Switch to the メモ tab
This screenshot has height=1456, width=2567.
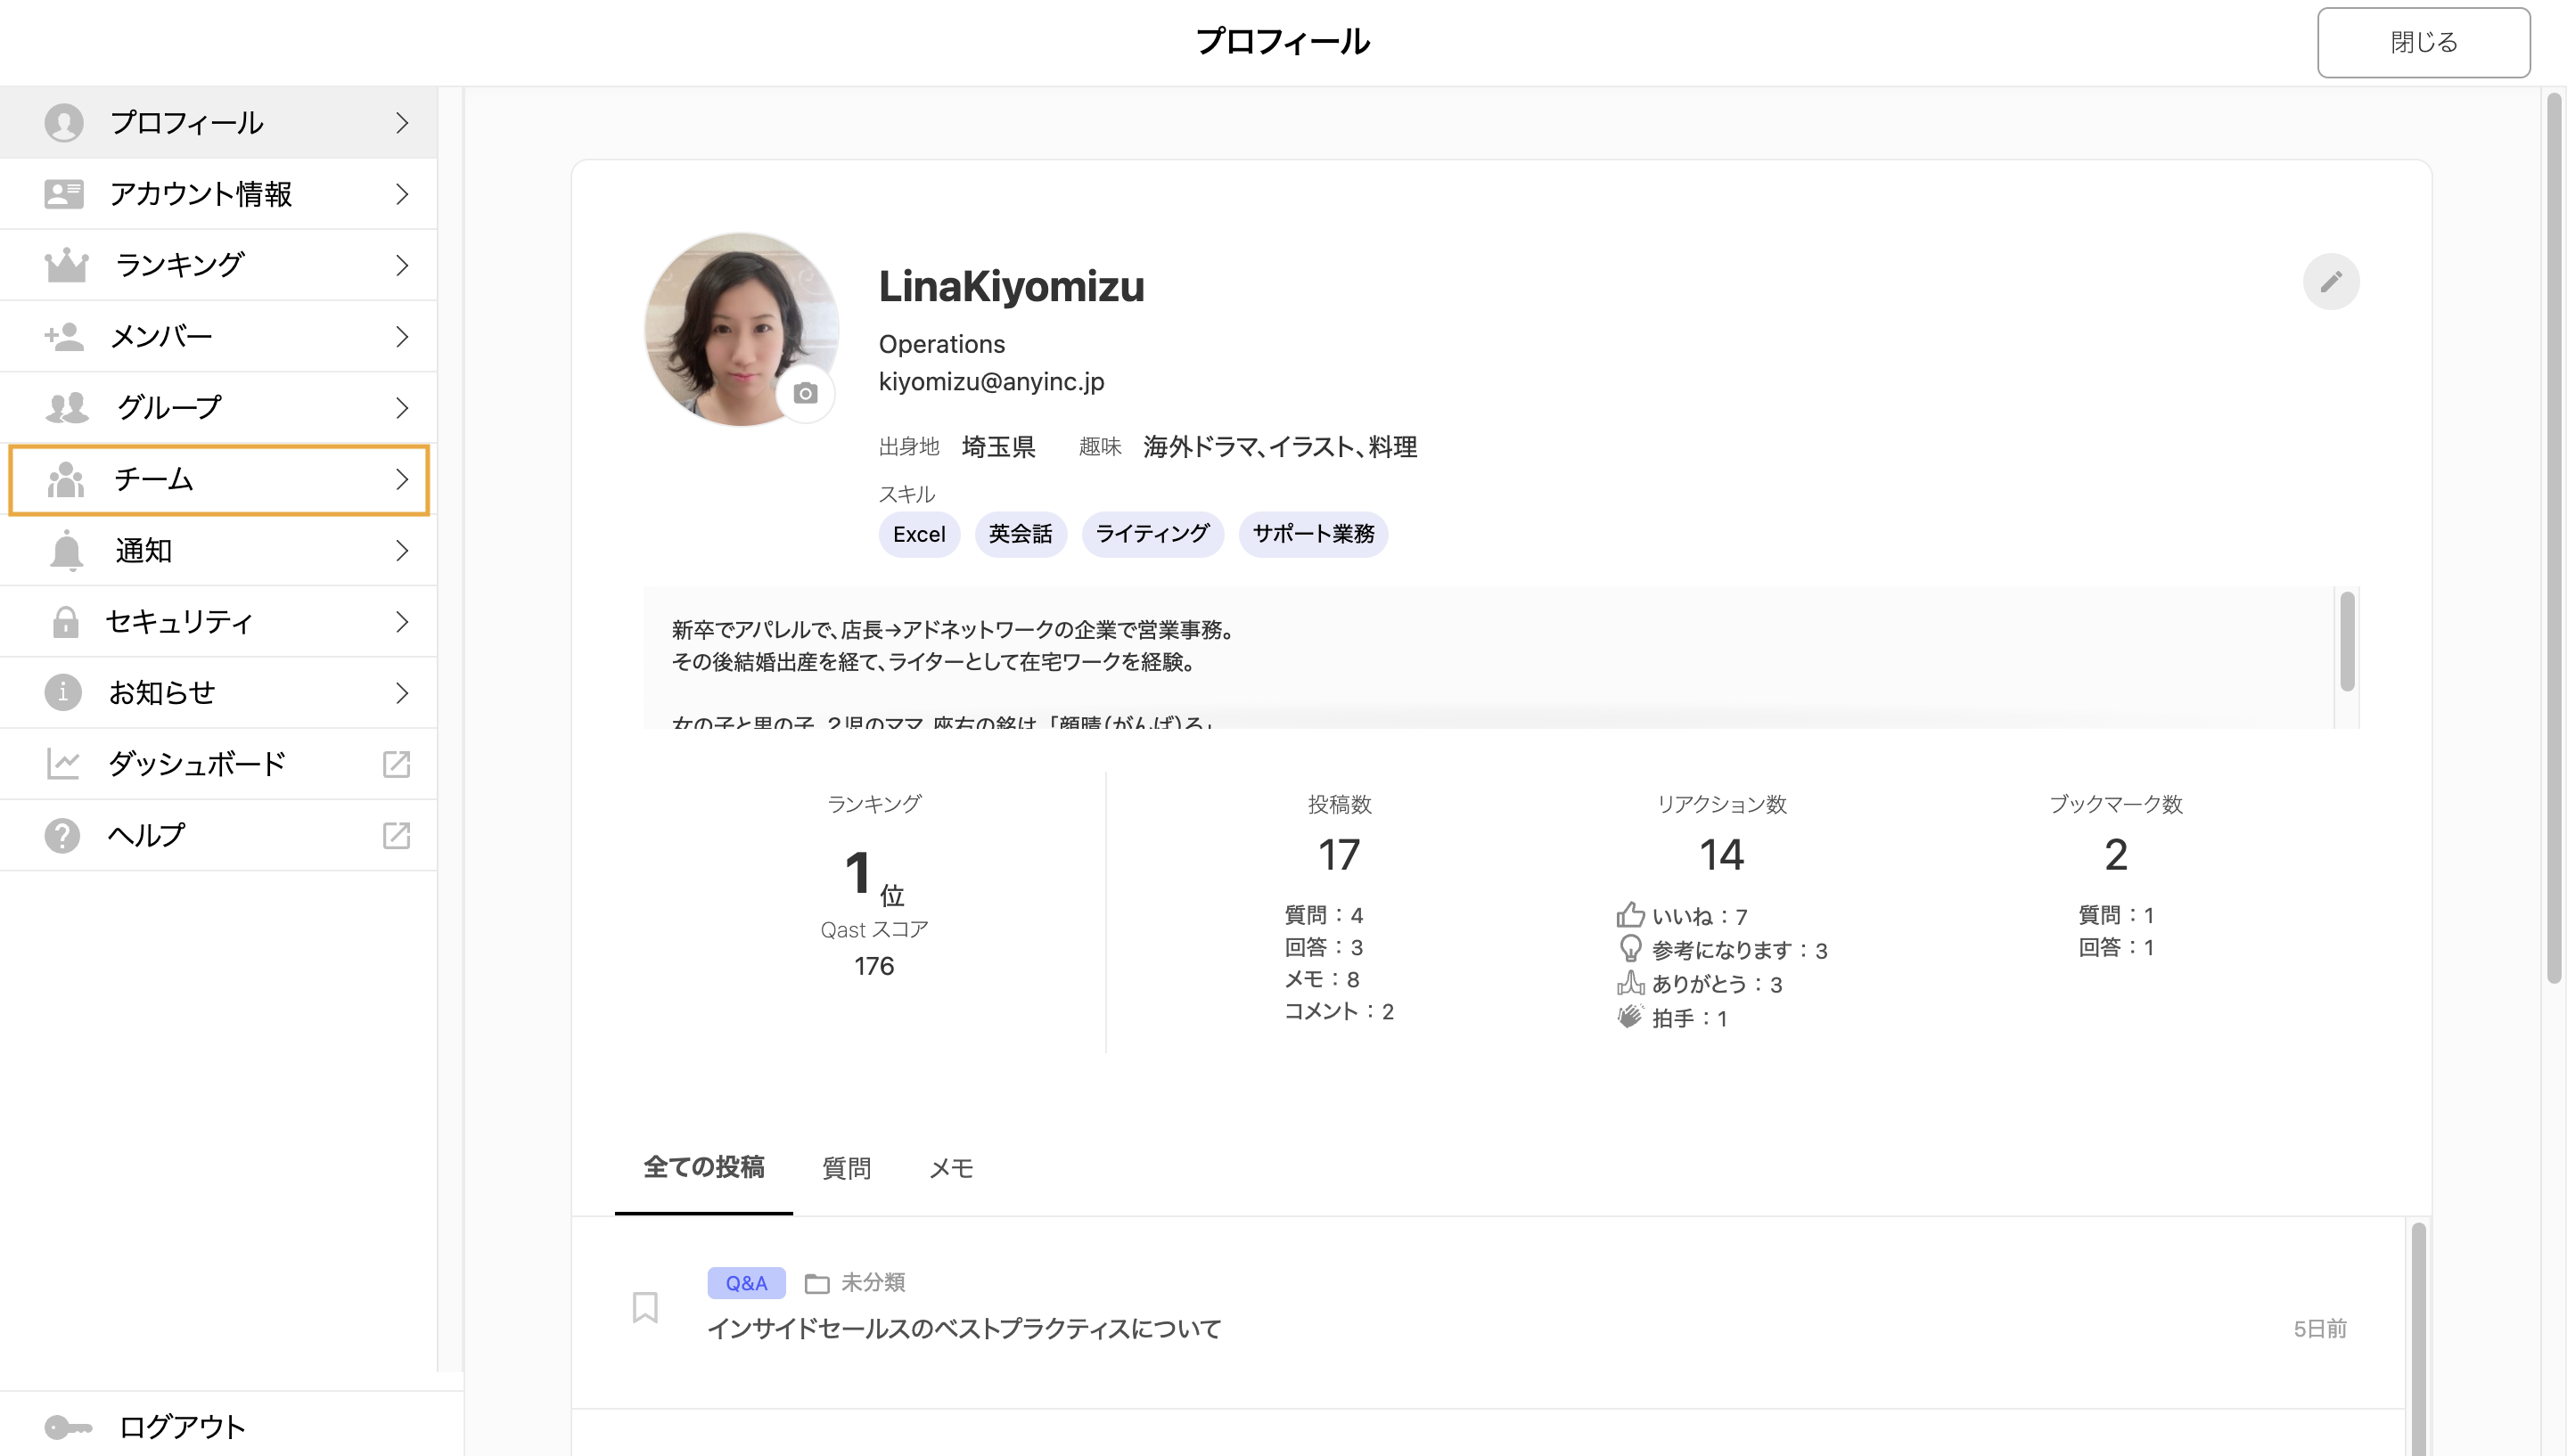click(x=951, y=1168)
